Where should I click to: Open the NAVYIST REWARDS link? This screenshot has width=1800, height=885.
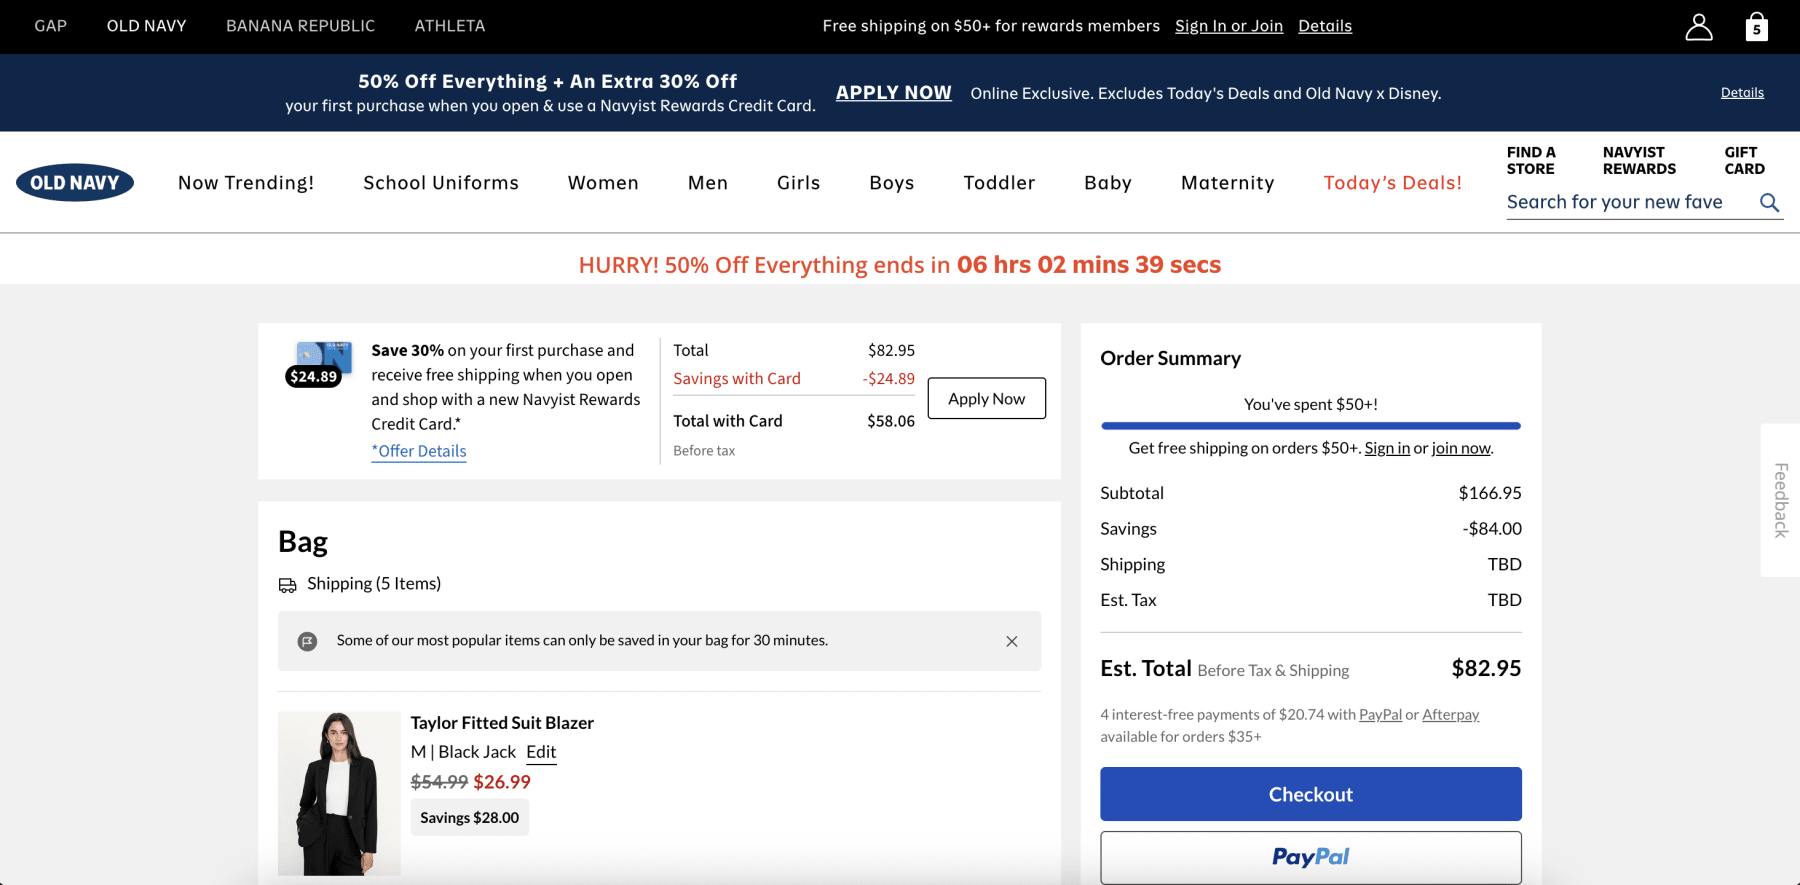click(1639, 161)
